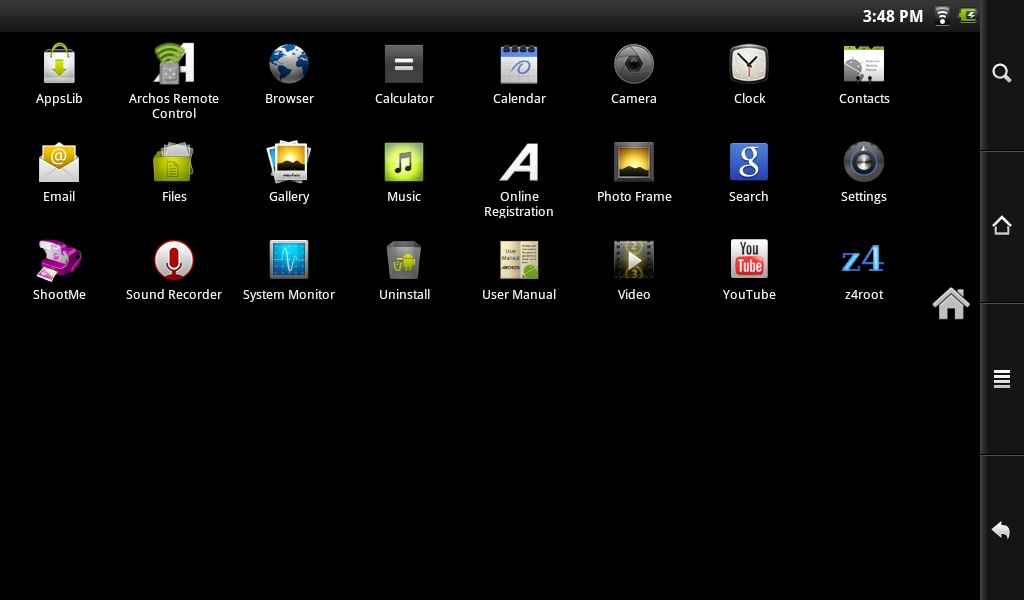Launch the Video player
The width and height of the screenshot is (1024, 600).
(633, 260)
